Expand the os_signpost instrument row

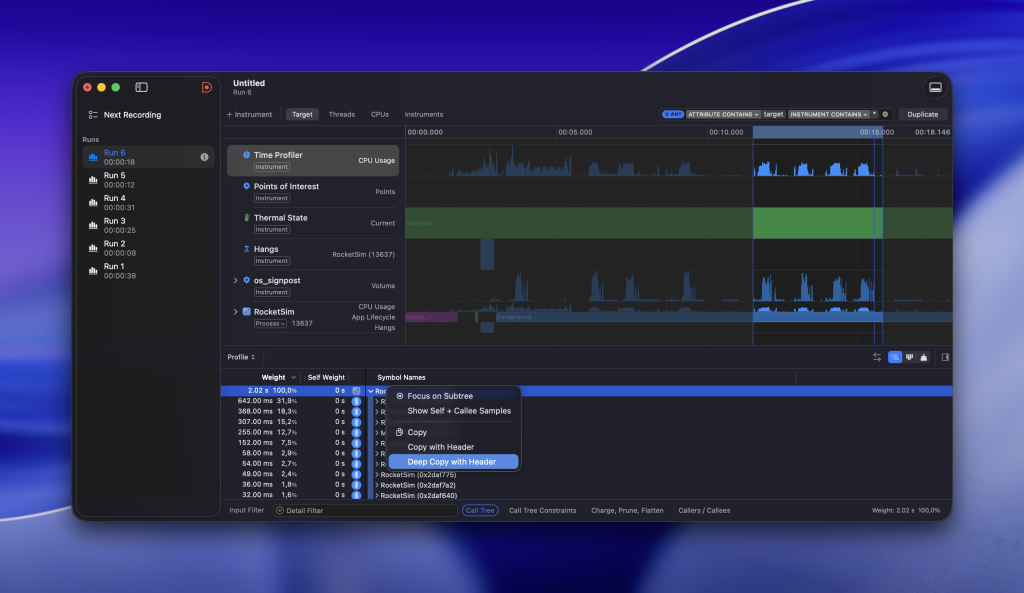(236, 280)
